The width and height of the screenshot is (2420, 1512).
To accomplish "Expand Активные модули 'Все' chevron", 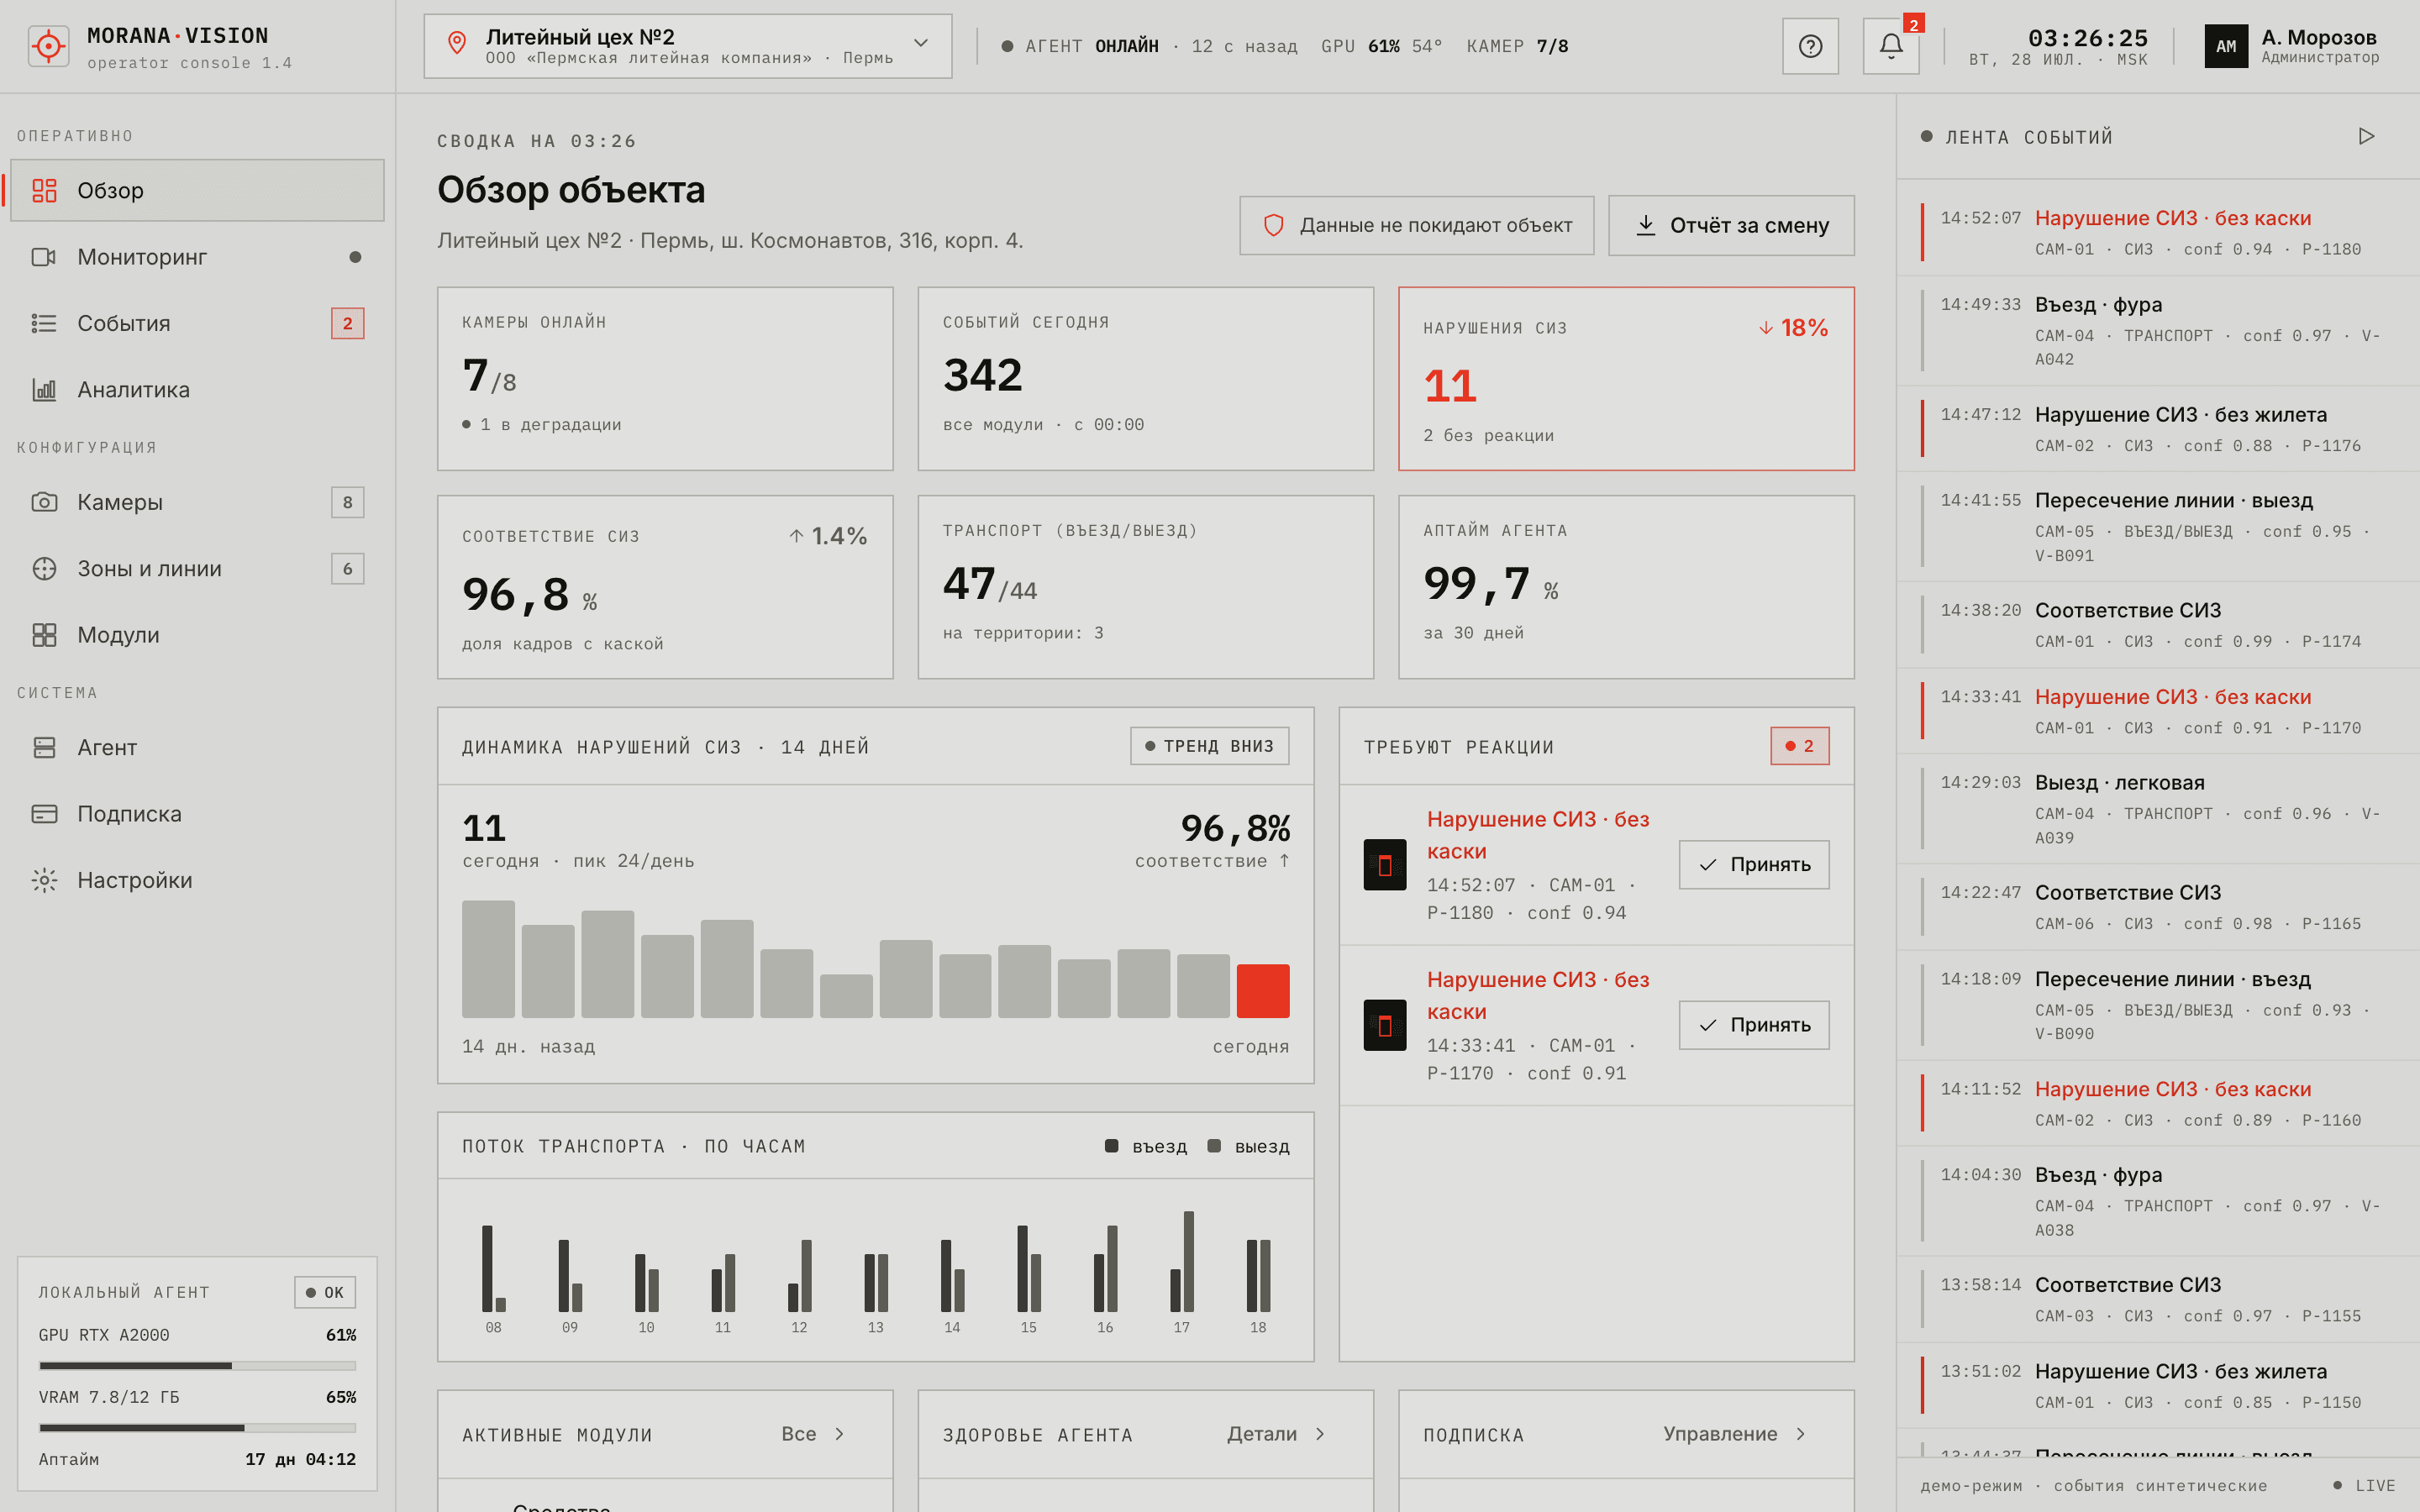I will (x=840, y=1434).
